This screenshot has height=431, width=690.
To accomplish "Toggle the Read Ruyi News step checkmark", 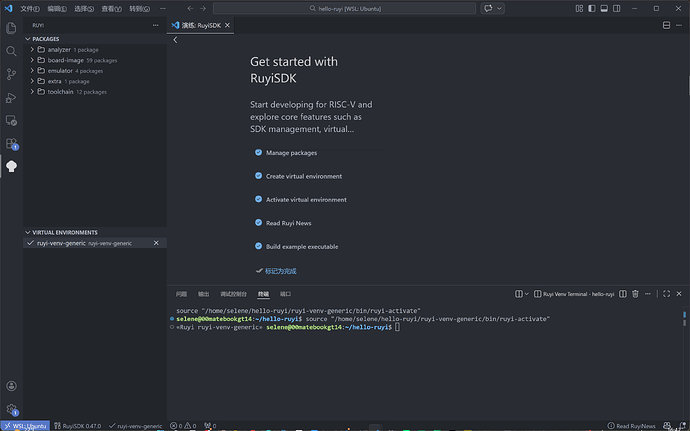I will click(259, 223).
